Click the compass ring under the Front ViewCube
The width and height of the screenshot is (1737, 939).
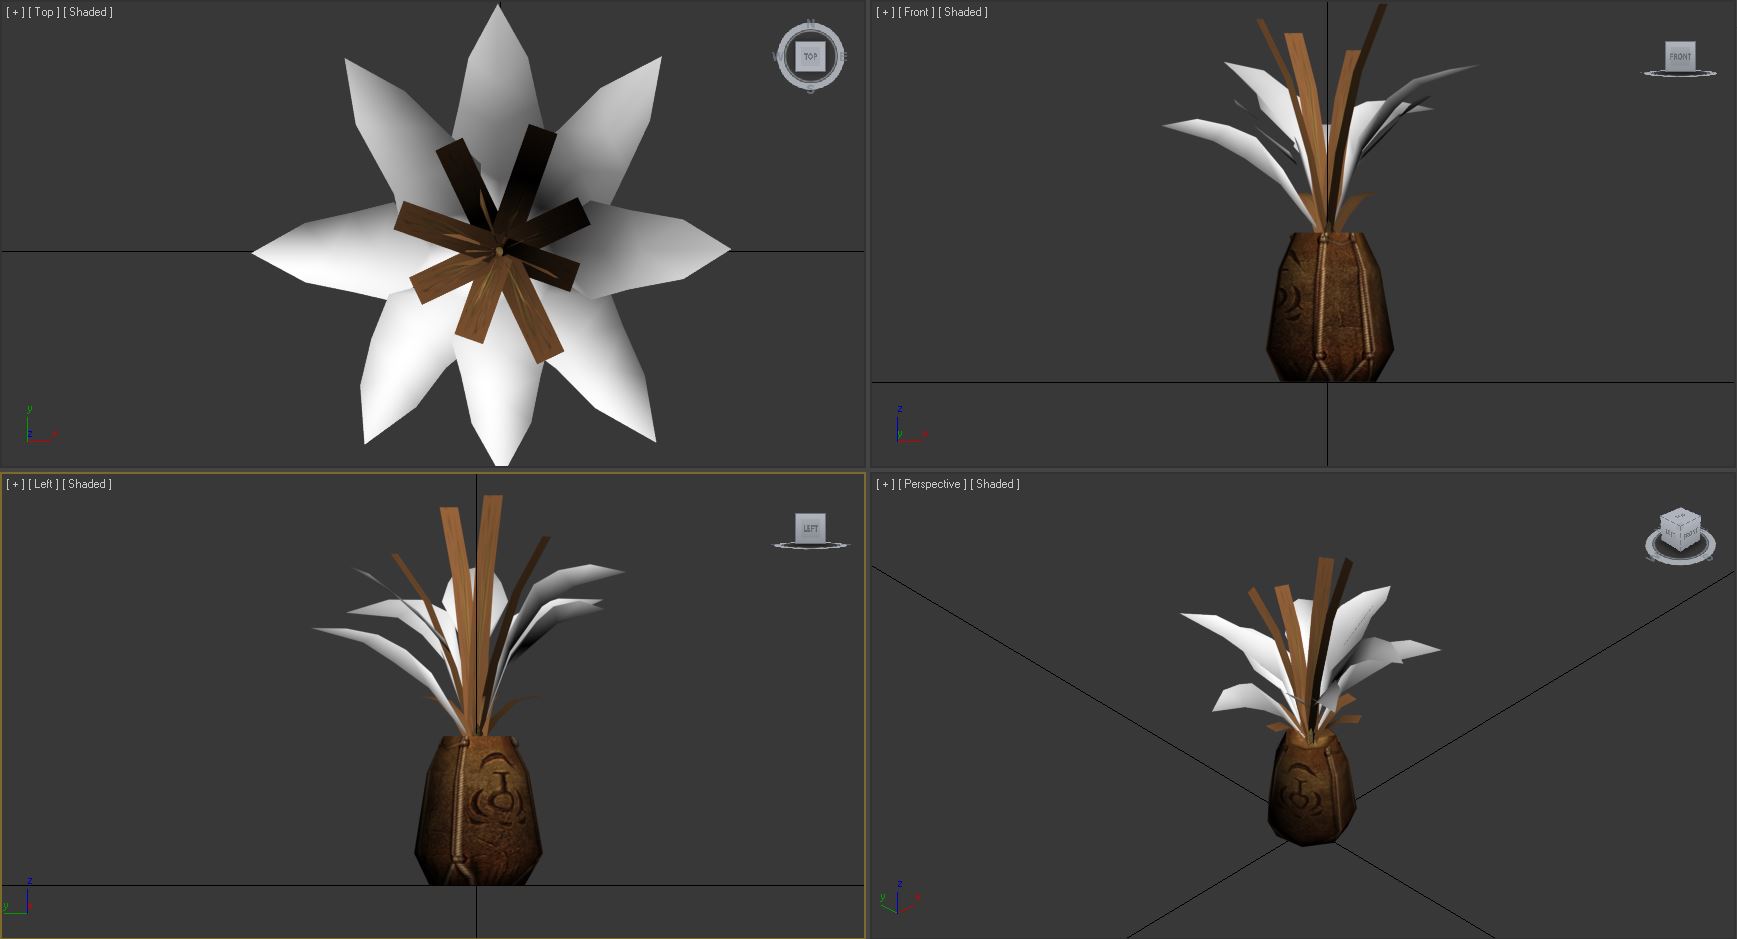1680,73
